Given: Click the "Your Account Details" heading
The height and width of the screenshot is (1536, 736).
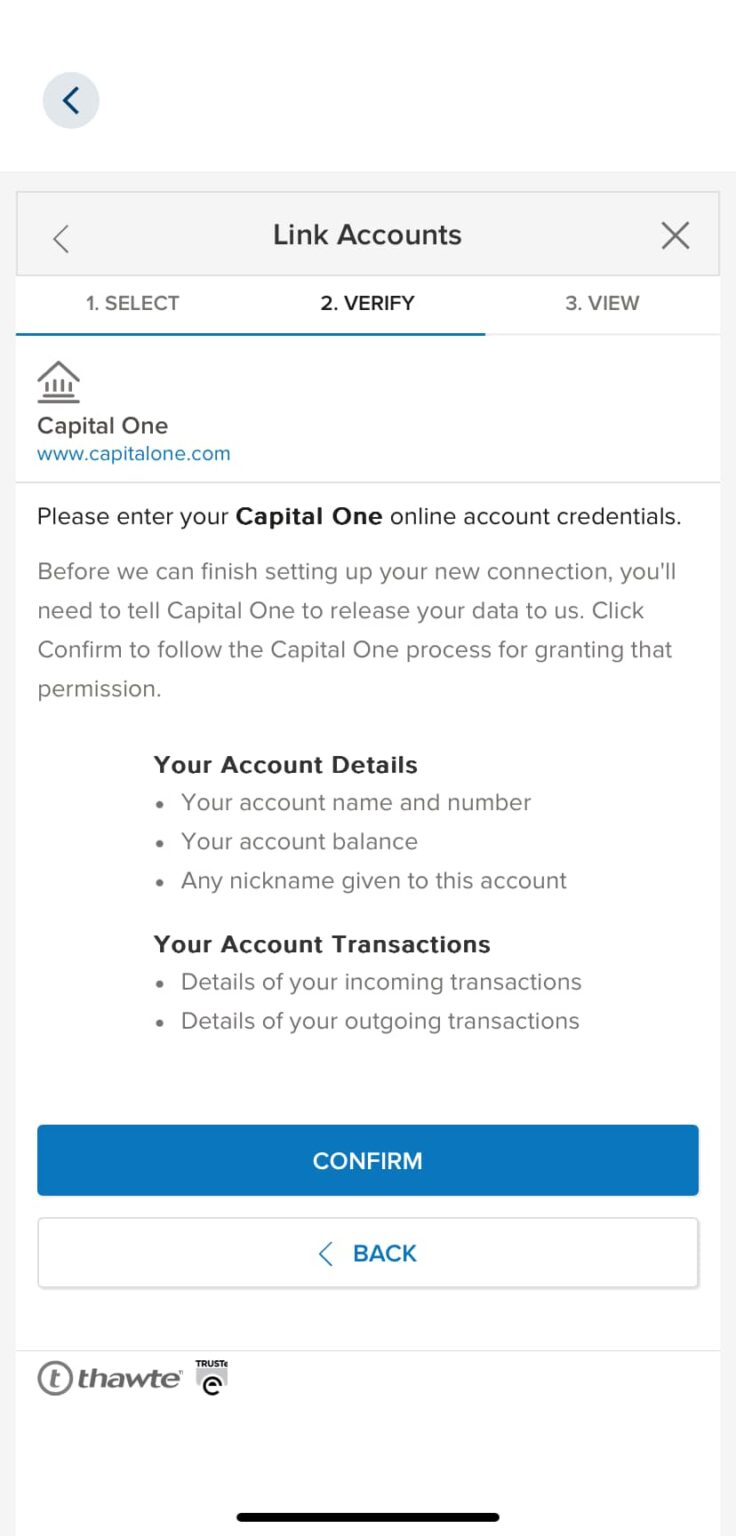Looking at the screenshot, I should 285,765.
